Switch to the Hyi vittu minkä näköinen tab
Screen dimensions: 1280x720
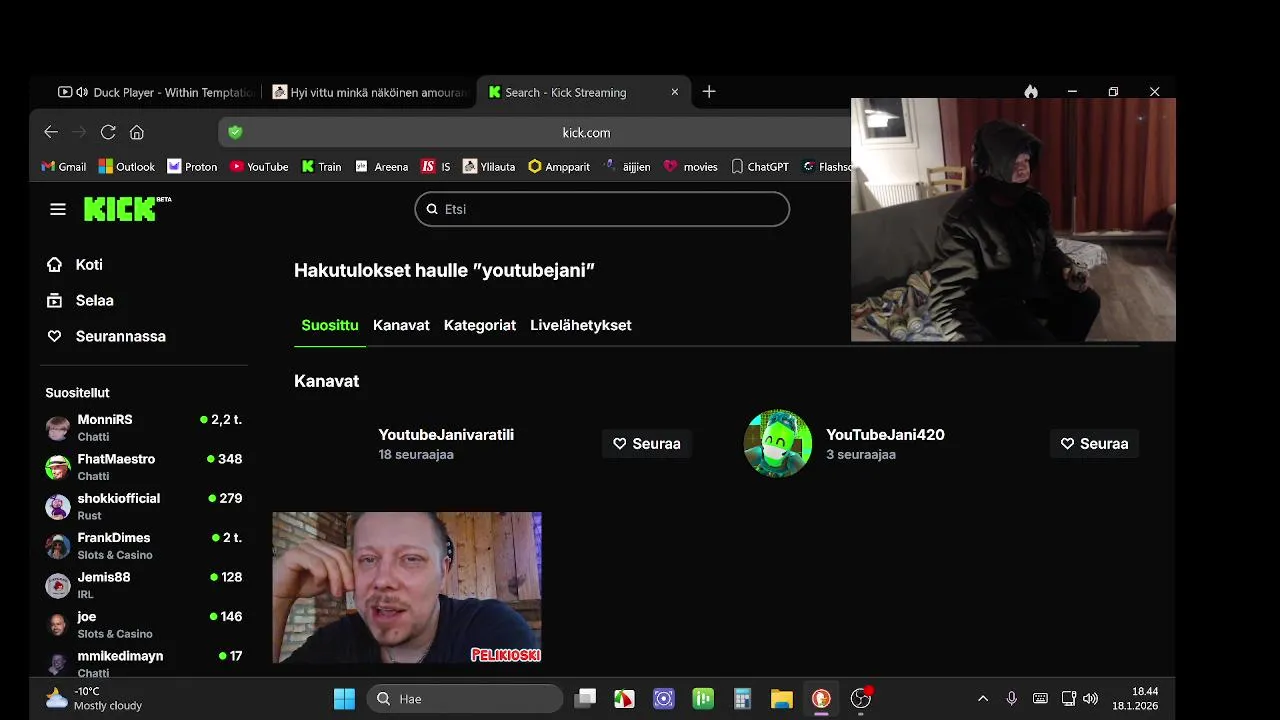[370, 92]
